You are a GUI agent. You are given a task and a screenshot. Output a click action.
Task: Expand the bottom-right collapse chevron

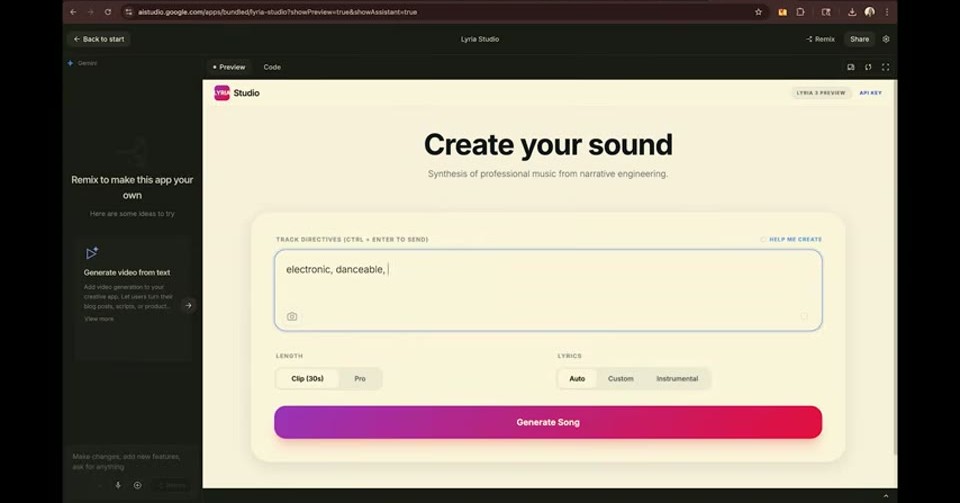coord(885,496)
